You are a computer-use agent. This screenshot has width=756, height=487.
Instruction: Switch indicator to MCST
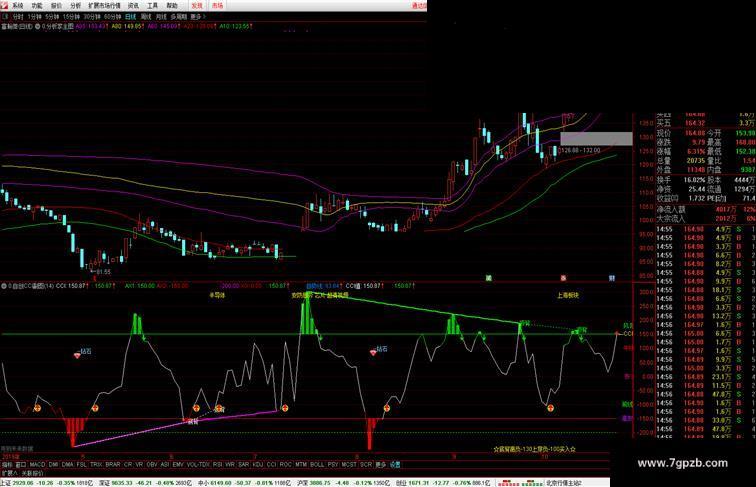[x=349, y=465]
